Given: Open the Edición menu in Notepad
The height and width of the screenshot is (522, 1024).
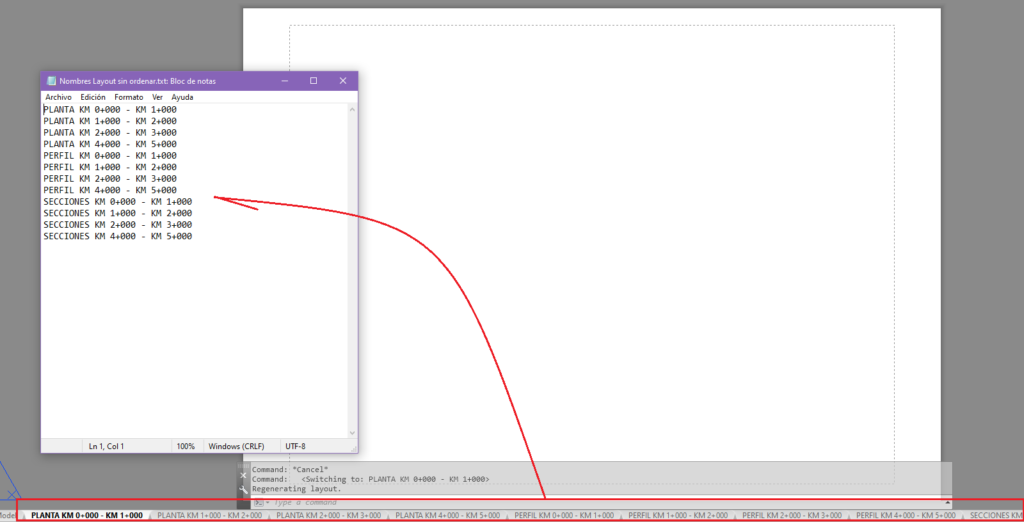Looking at the screenshot, I should tap(93, 97).
